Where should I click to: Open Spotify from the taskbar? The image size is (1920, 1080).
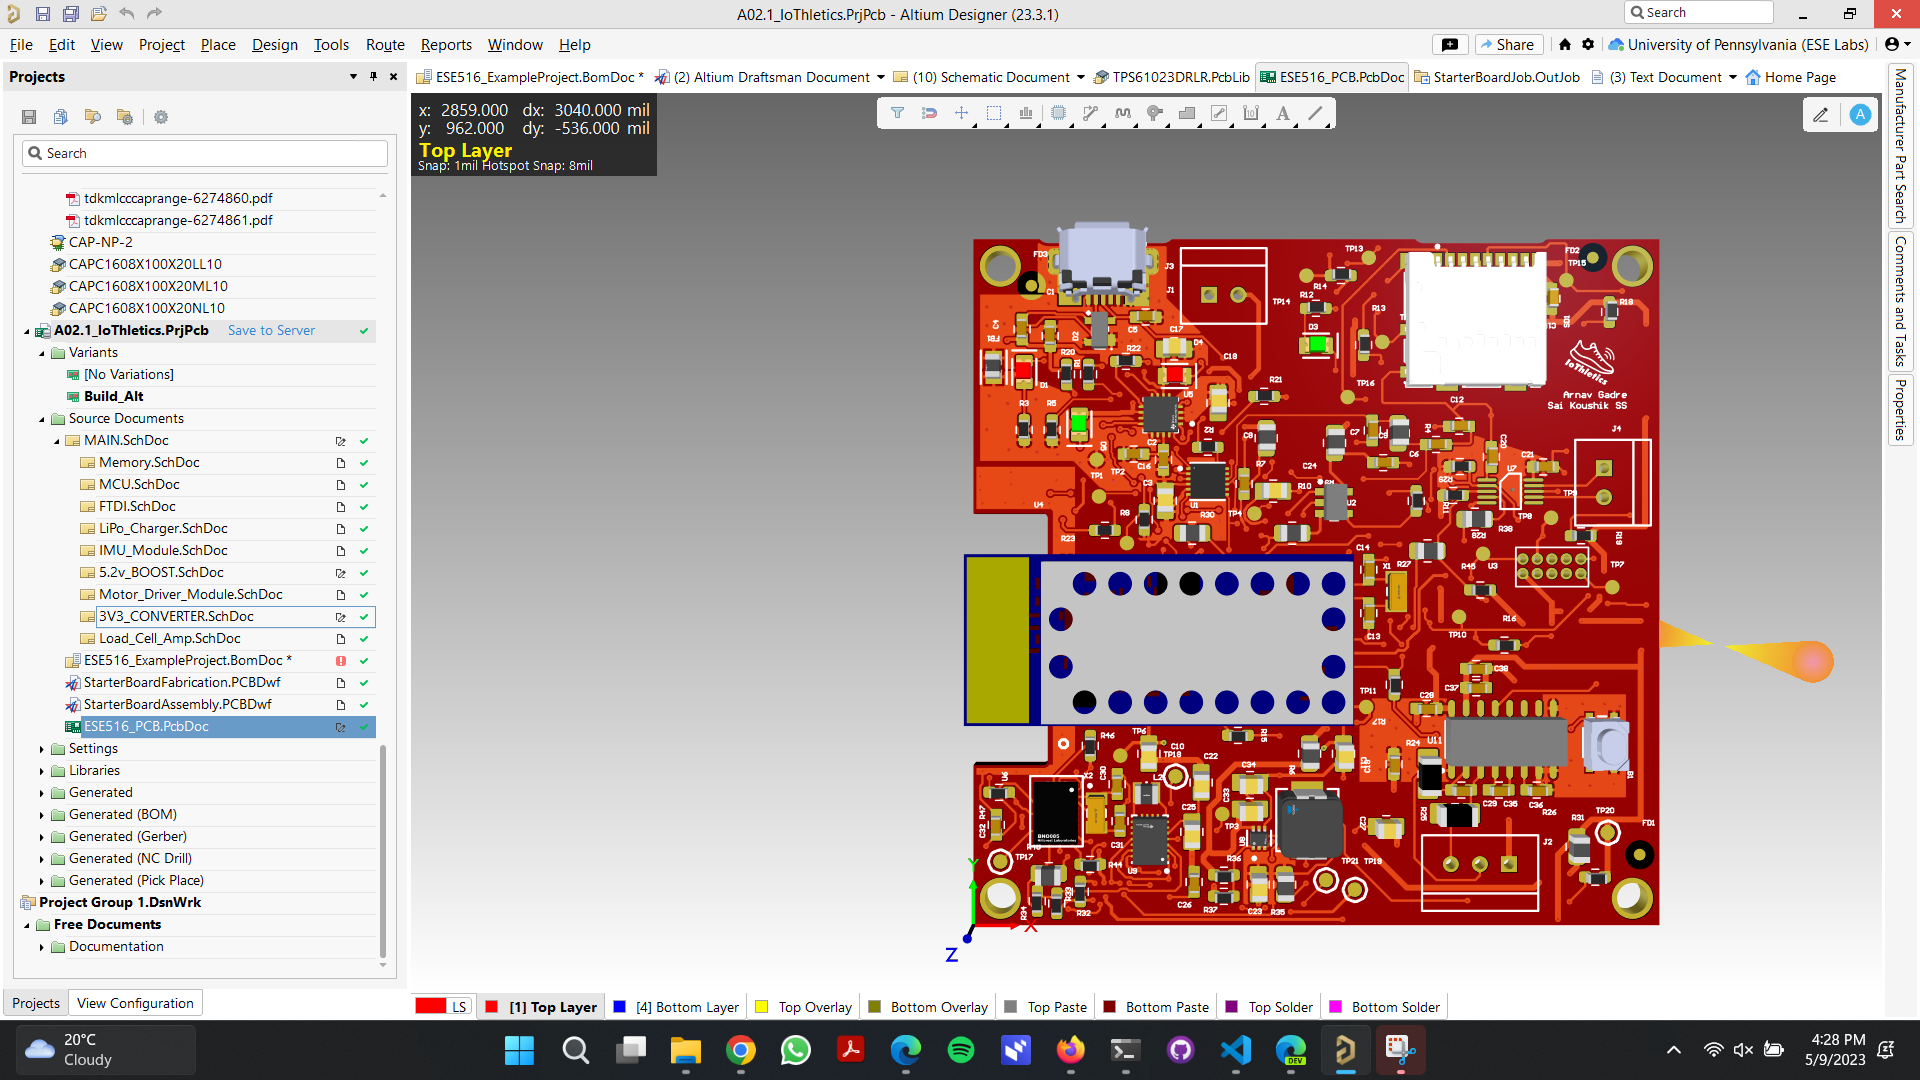point(960,1050)
